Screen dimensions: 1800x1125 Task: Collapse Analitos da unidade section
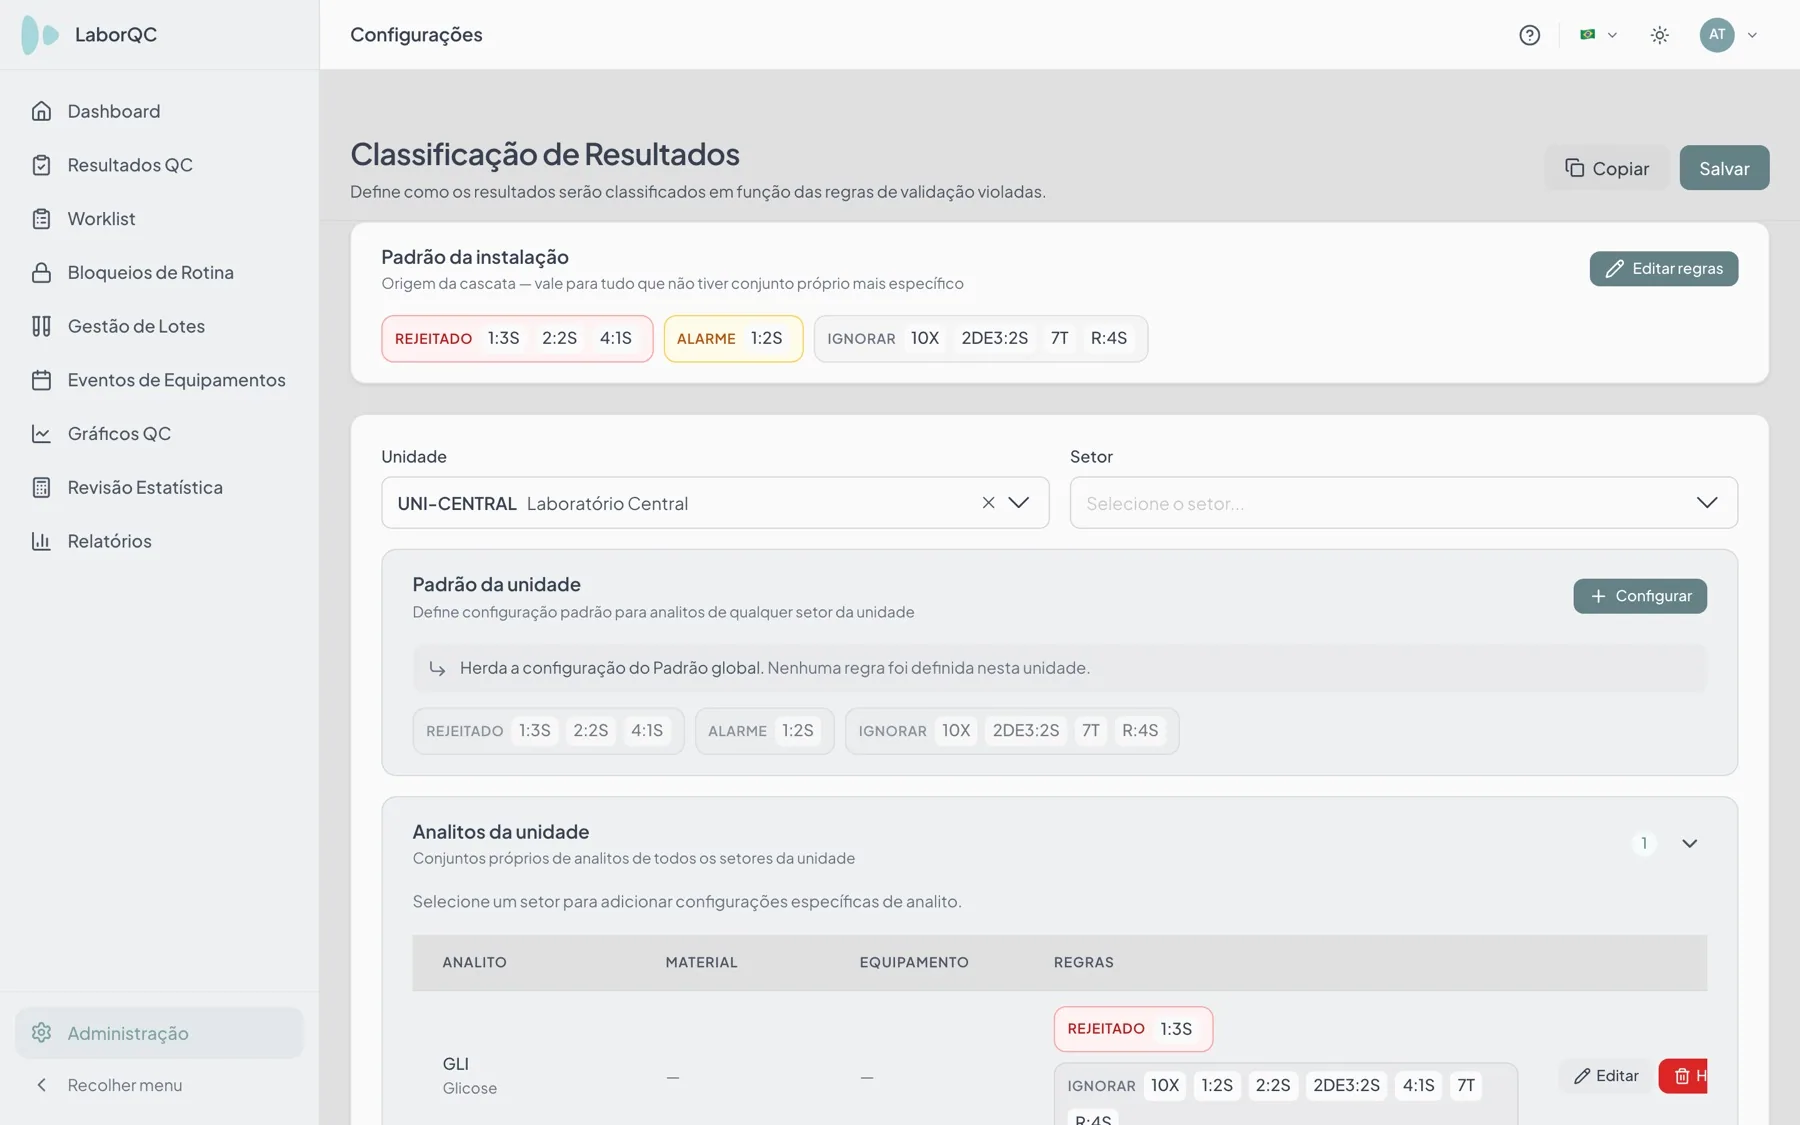[x=1690, y=844]
